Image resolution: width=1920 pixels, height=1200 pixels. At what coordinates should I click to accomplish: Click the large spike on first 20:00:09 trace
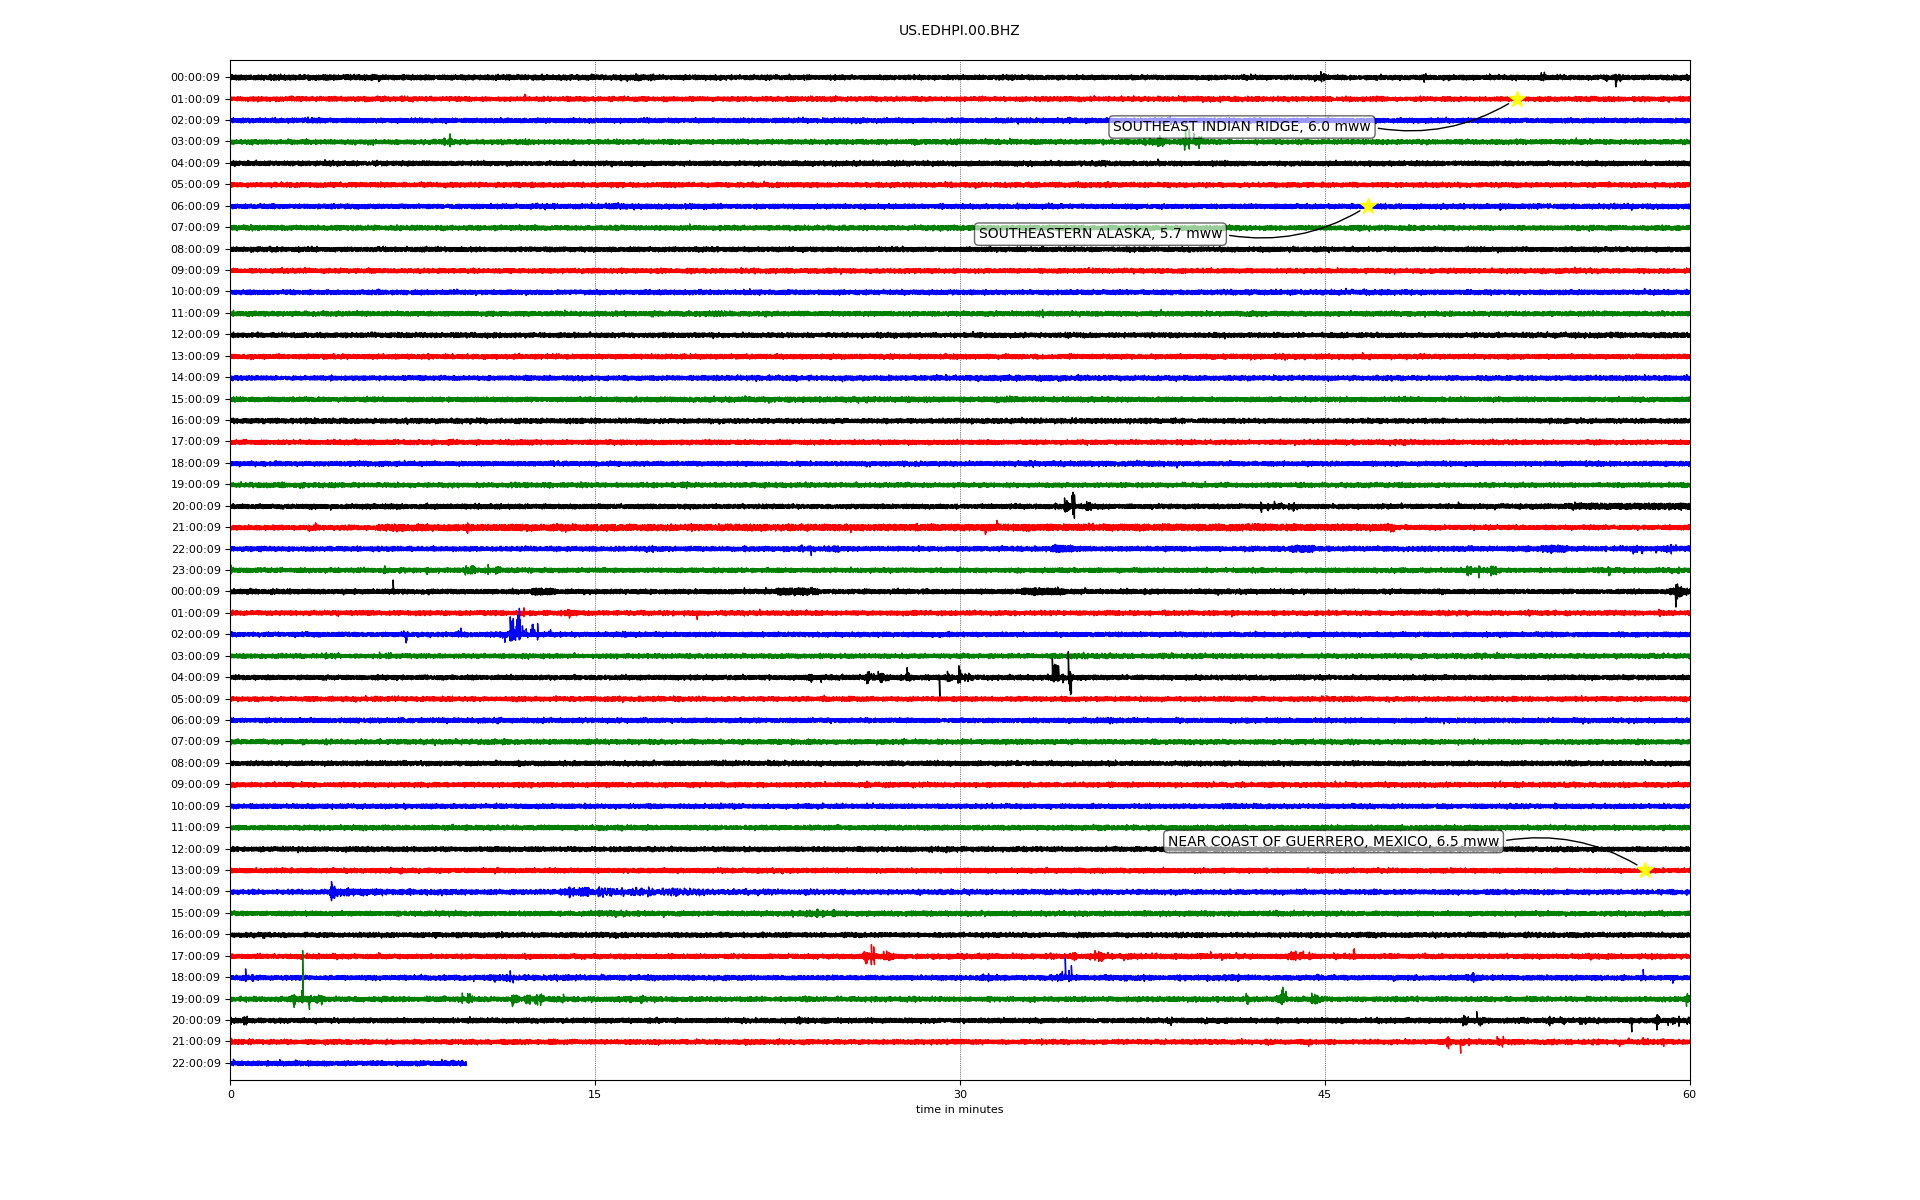coord(1072,505)
